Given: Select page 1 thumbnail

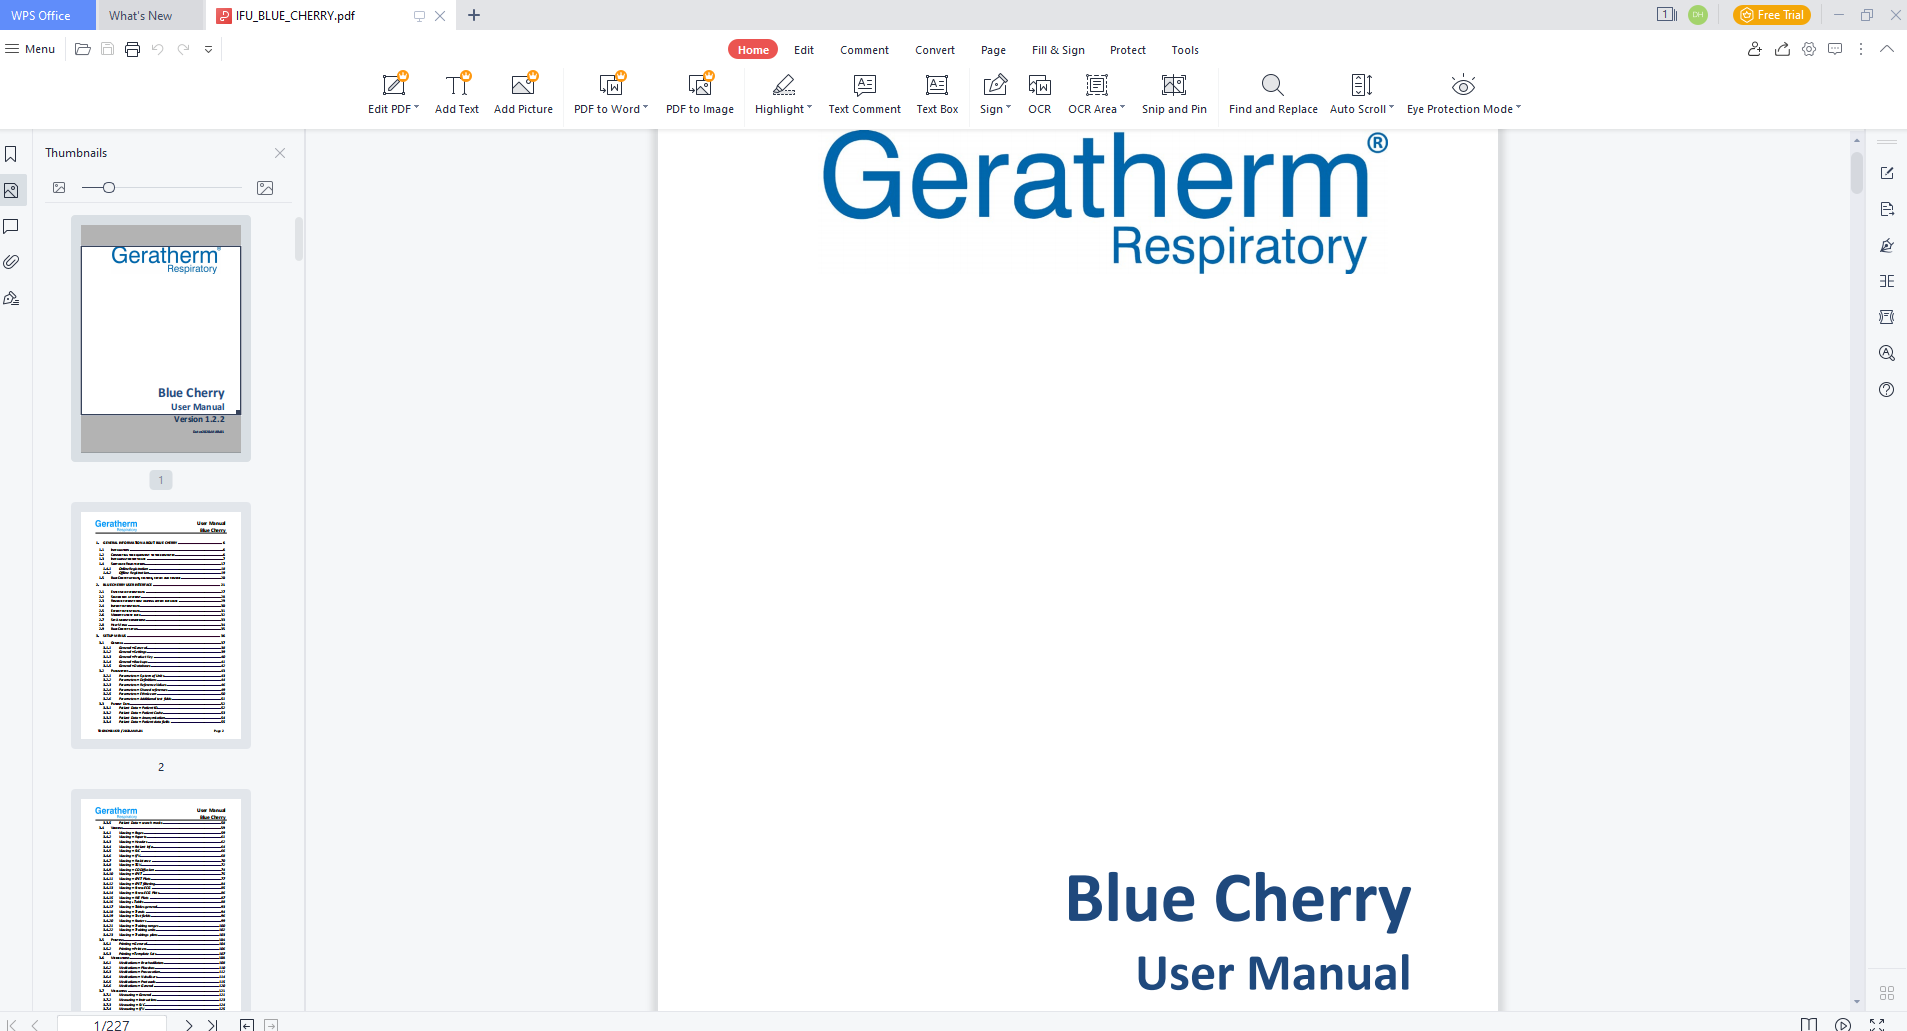Looking at the screenshot, I should click(x=161, y=339).
